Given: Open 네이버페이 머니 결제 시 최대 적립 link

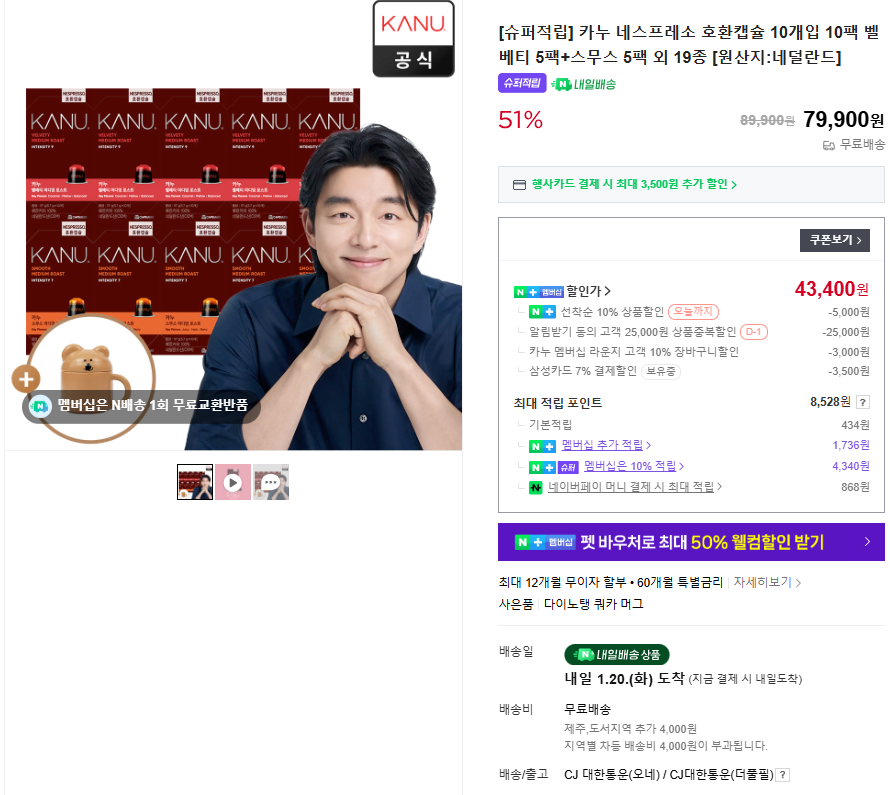Looking at the screenshot, I should click(635, 487).
